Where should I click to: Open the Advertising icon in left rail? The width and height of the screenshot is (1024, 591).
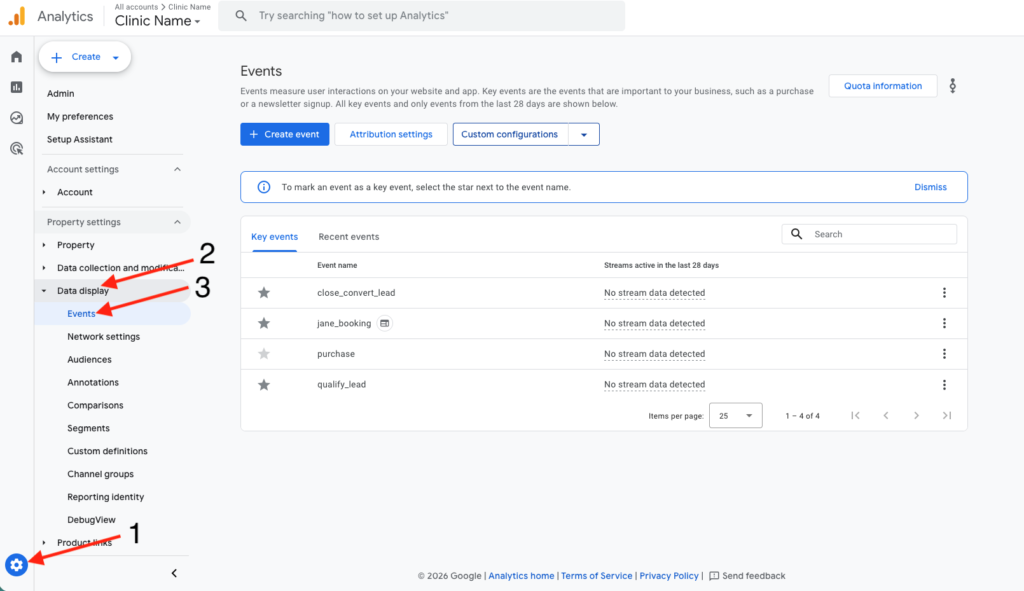coord(16,148)
